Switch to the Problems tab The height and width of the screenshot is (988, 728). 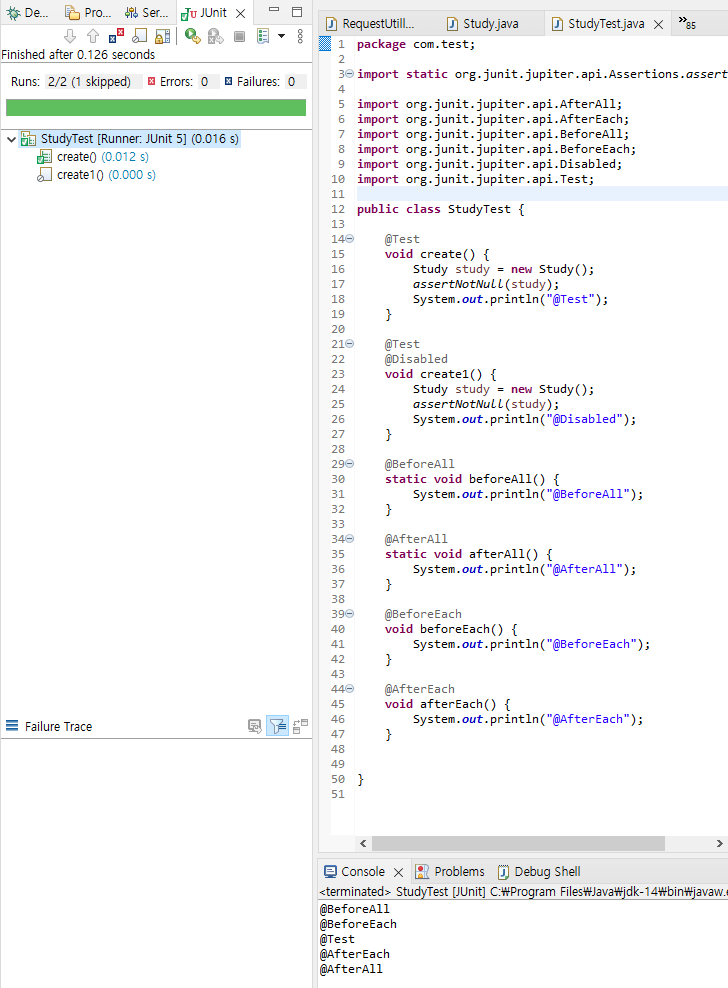coord(450,872)
